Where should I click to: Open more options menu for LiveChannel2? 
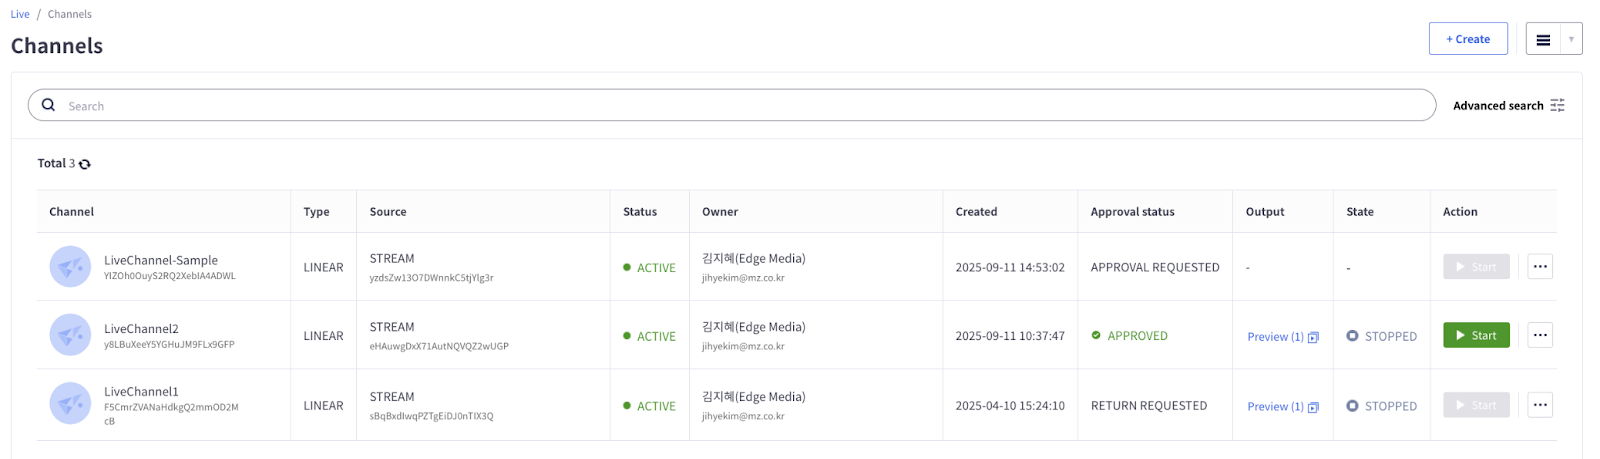pos(1540,336)
